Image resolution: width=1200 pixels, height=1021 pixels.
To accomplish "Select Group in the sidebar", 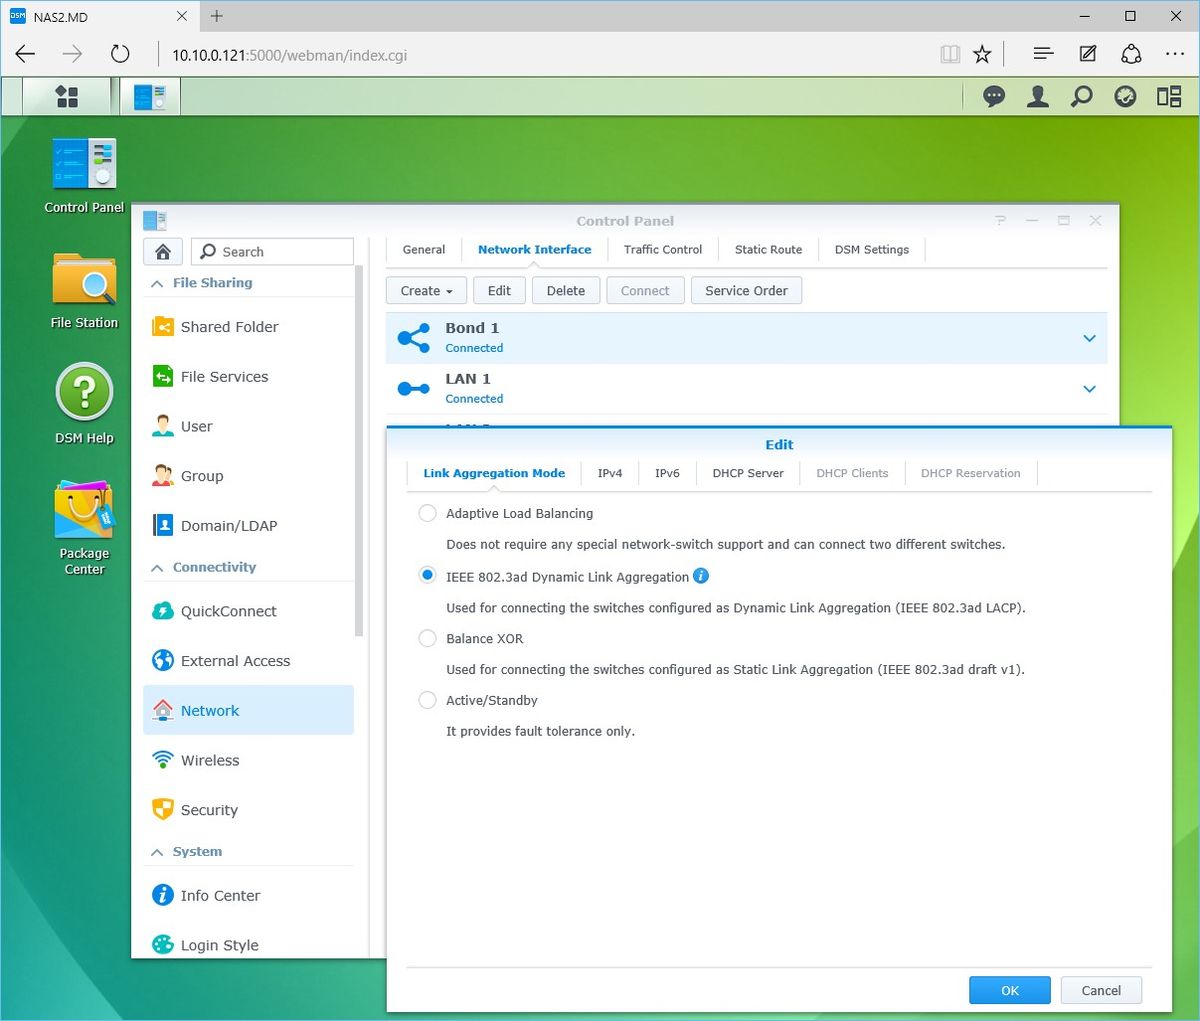I will point(248,476).
